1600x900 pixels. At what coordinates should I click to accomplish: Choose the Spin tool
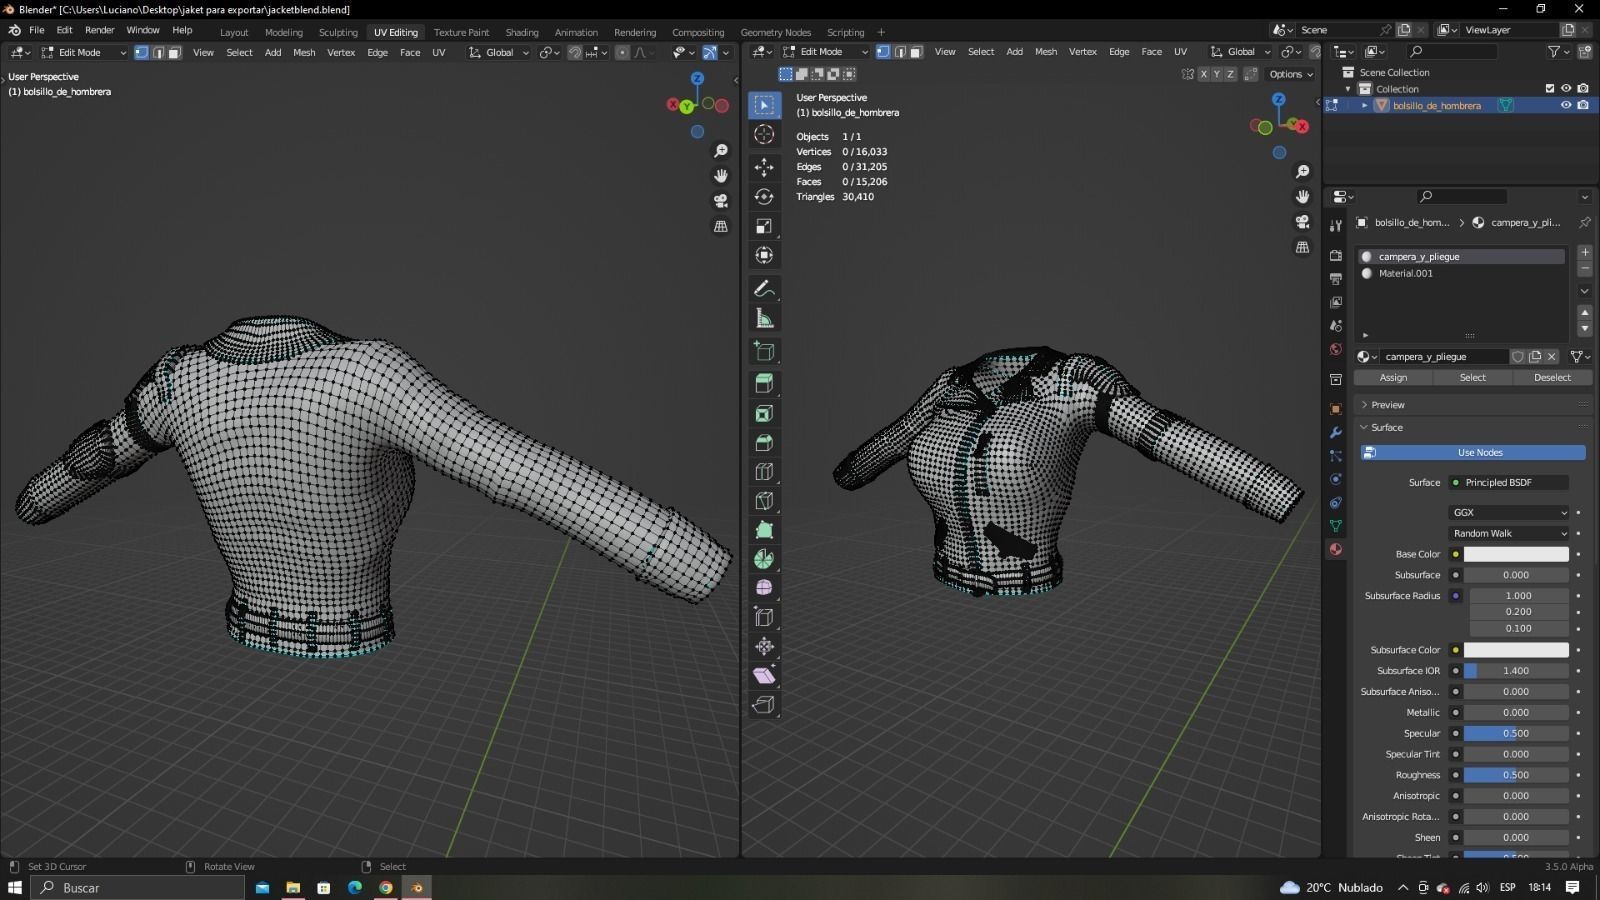pos(764,559)
